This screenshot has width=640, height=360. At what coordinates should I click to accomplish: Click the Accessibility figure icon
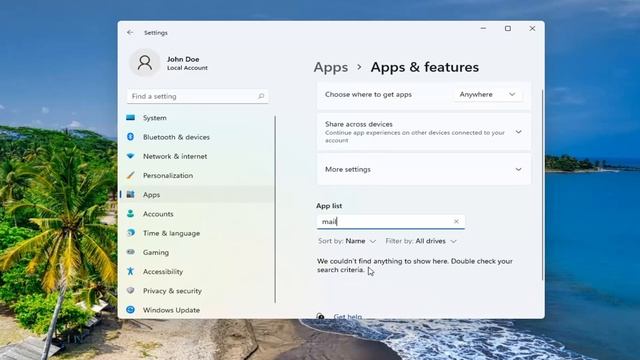pyautogui.click(x=131, y=271)
